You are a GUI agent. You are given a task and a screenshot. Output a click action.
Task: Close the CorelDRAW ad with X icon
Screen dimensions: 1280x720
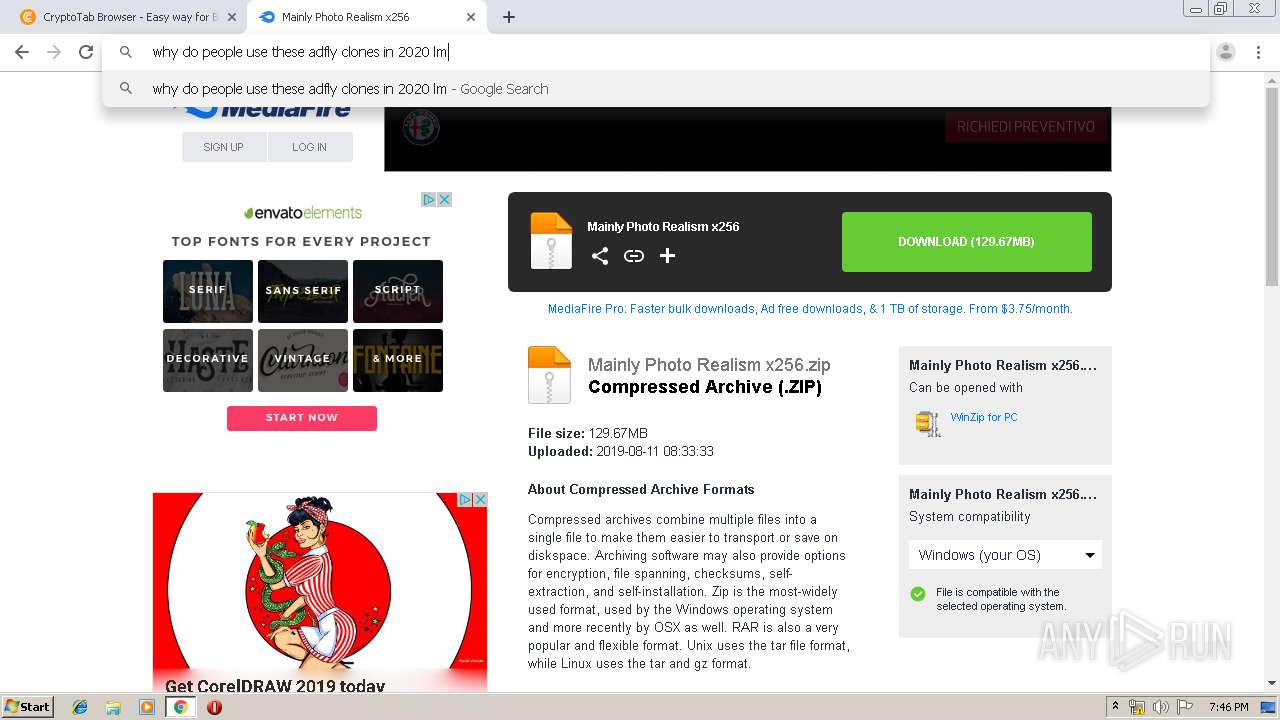(480, 499)
